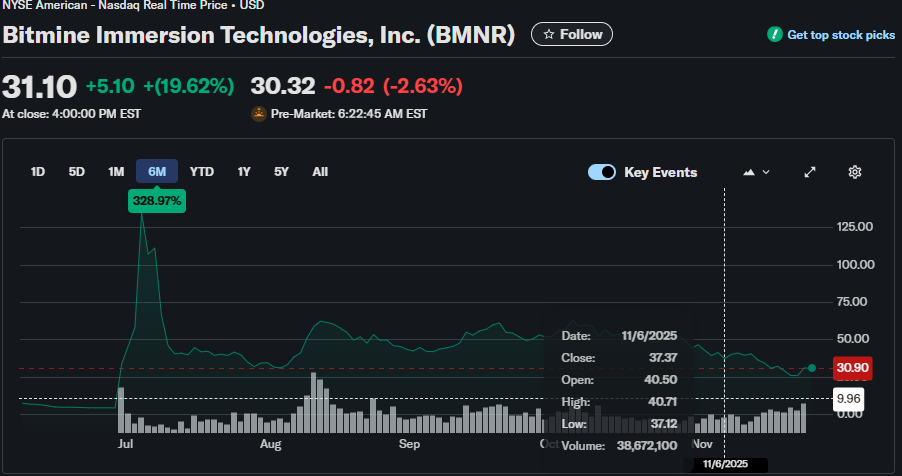Click the tooltip Date value 11/6/2025
Viewport: 902px width, 476px height.
coord(649,336)
